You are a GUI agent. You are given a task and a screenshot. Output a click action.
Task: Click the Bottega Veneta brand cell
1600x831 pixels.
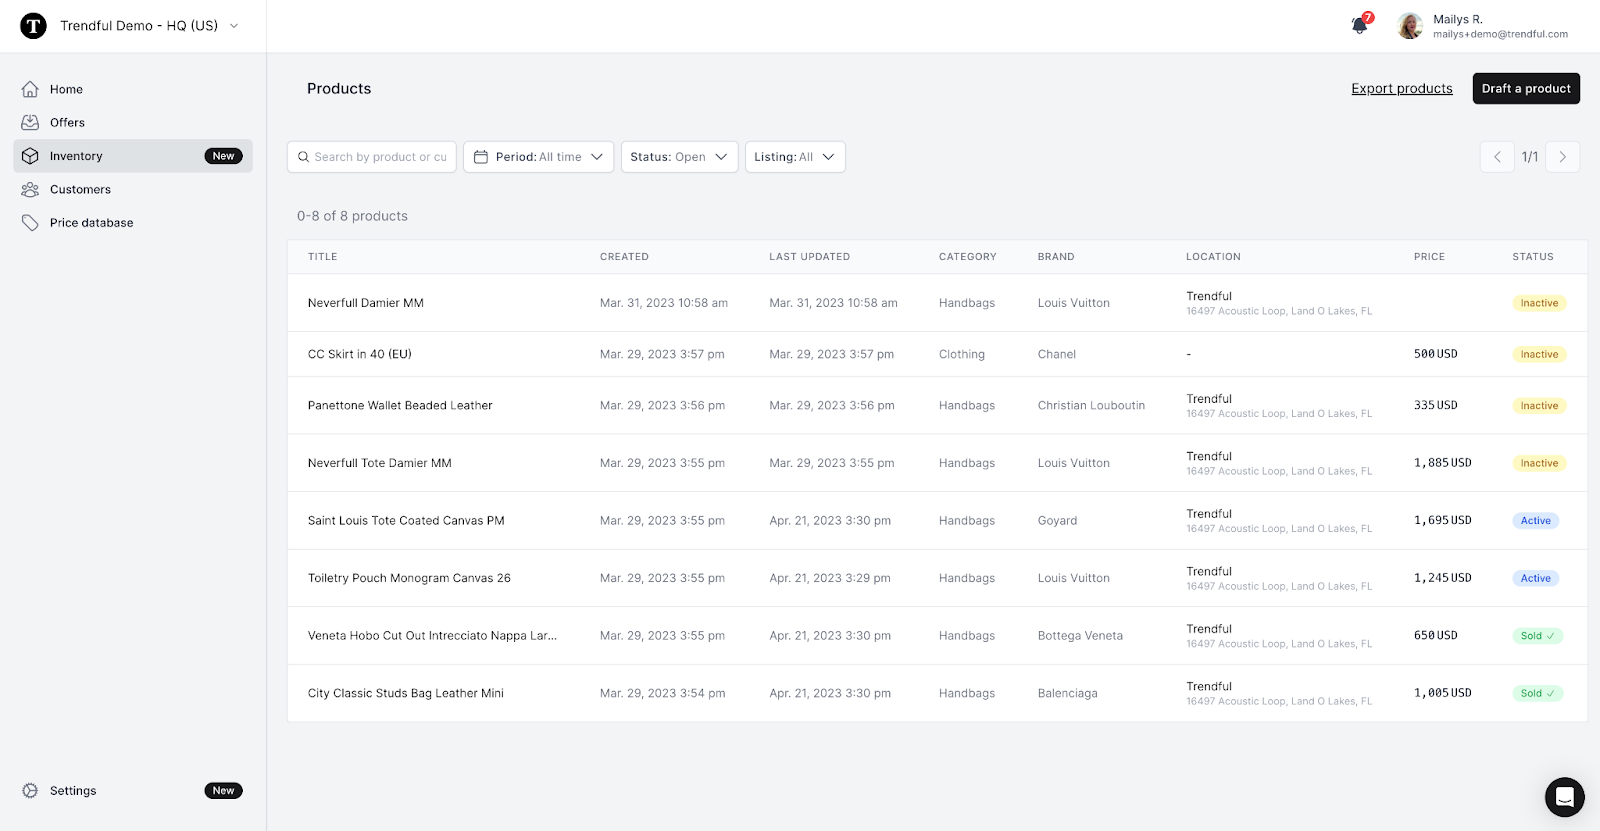1080,636
